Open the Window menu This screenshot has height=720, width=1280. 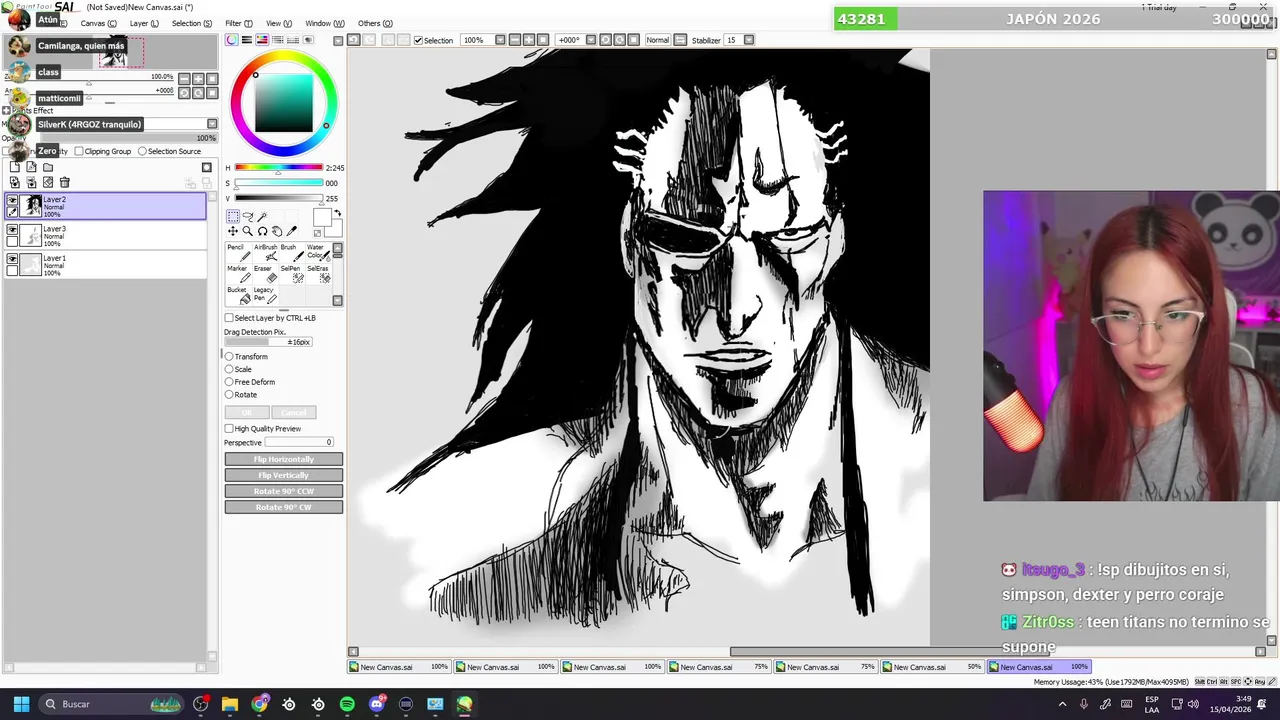pyautogui.click(x=325, y=23)
